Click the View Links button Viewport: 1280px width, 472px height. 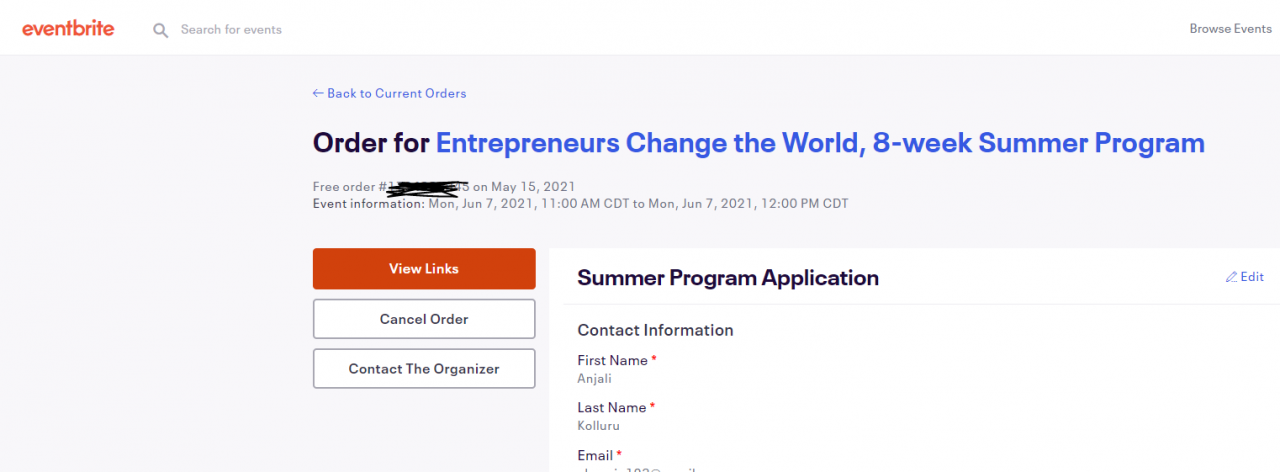(x=424, y=269)
